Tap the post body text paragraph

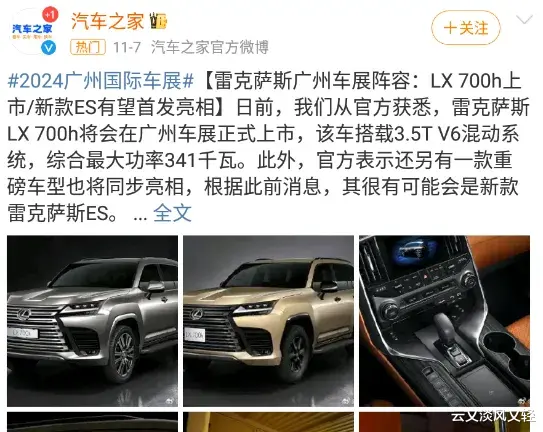click(x=268, y=147)
